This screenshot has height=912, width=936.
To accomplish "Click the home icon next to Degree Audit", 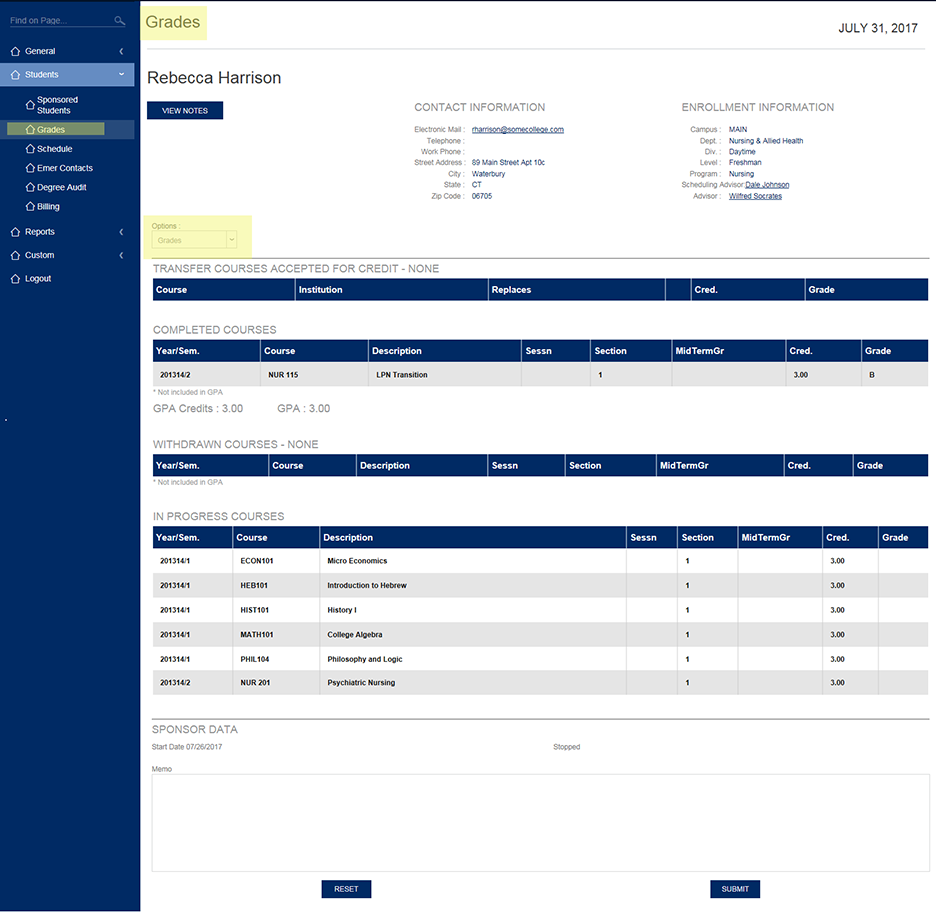I will (x=29, y=187).
